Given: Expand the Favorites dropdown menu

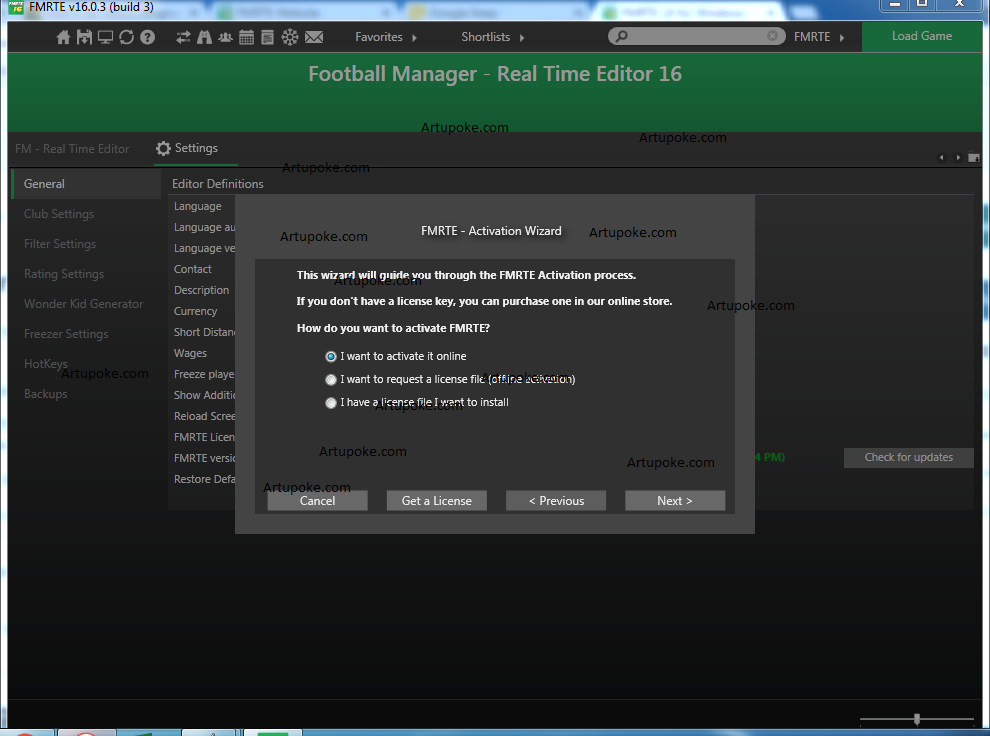Looking at the screenshot, I should pos(386,37).
